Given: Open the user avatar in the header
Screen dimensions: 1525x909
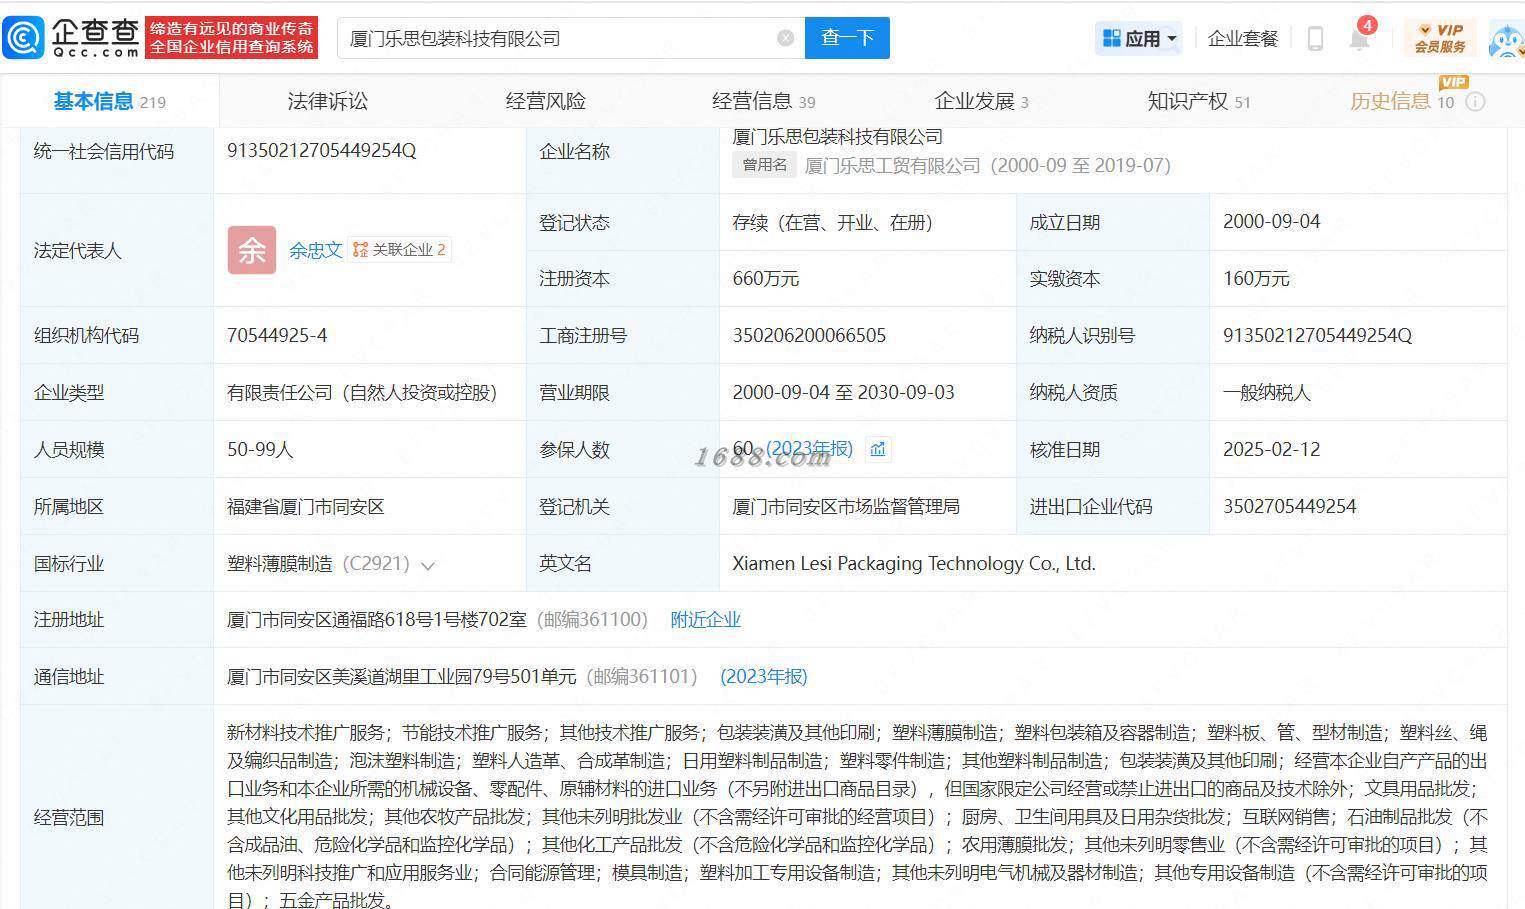Looking at the screenshot, I should (1506, 38).
